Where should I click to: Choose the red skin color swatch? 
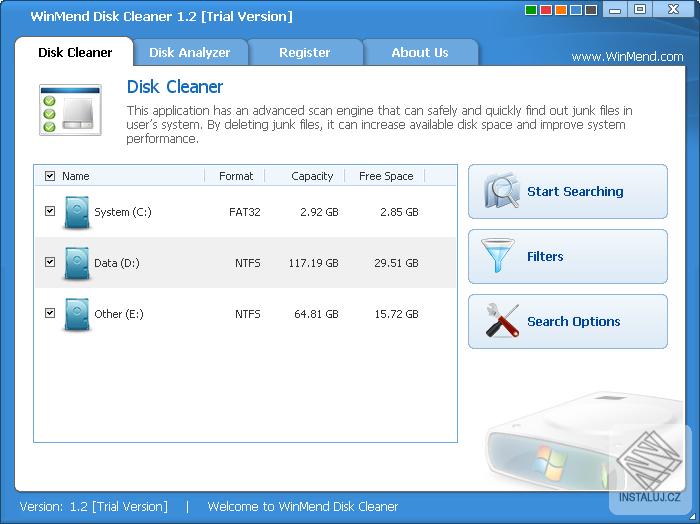pyautogui.click(x=546, y=10)
